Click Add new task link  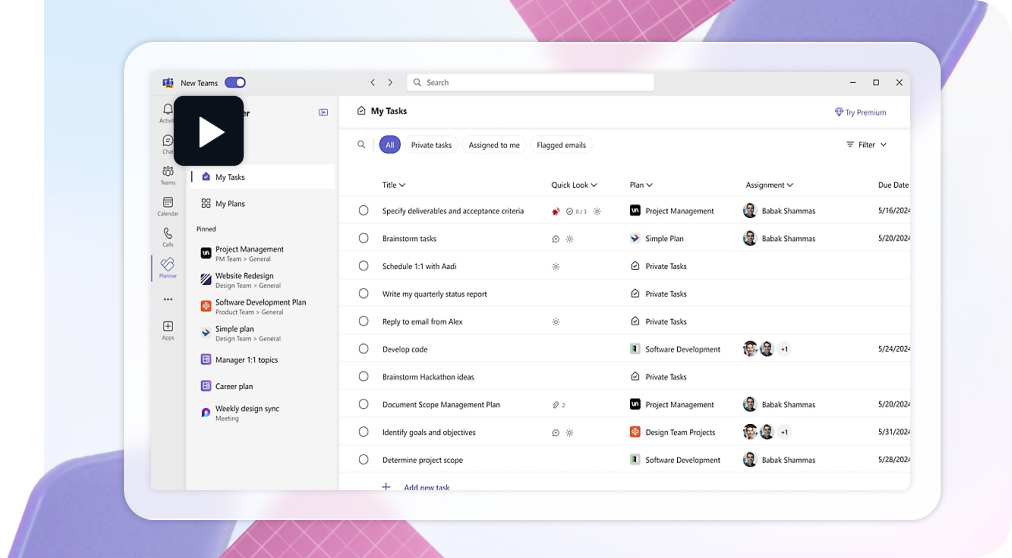(427, 487)
